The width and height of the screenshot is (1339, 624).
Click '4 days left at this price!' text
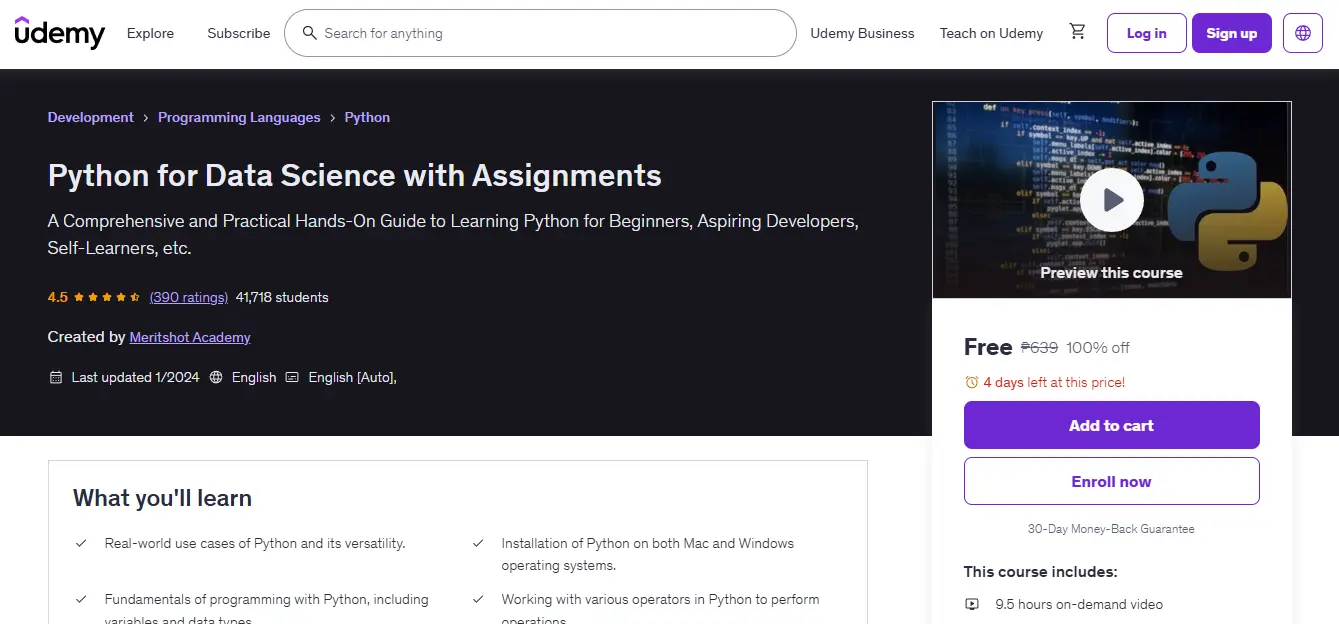click(1054, 382)
